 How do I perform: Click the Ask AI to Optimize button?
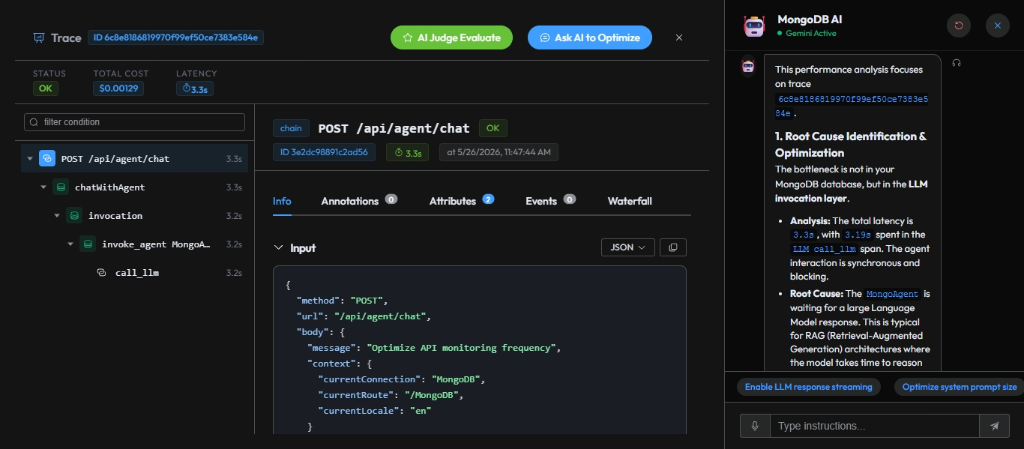(590, 38)
